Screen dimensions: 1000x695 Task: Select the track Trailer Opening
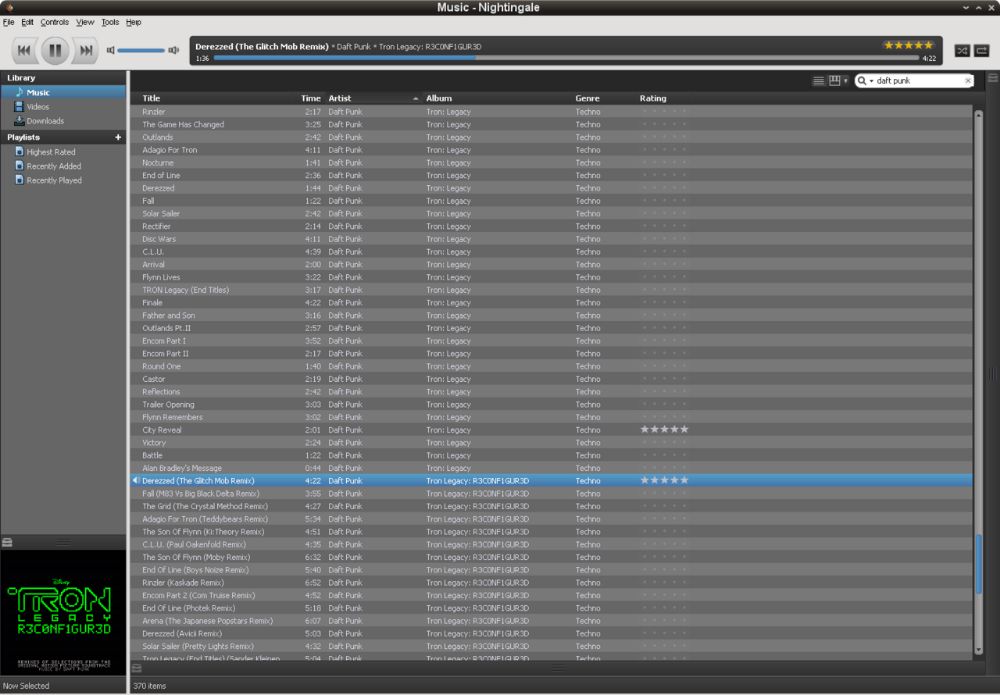click(552, 405)
